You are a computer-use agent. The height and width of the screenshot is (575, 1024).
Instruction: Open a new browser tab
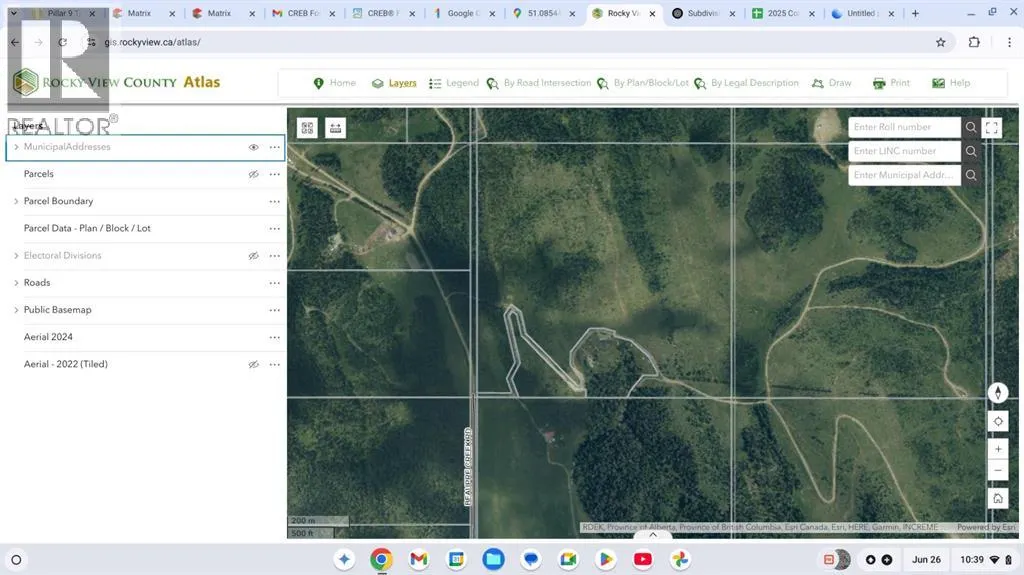(x=915, y=13)
